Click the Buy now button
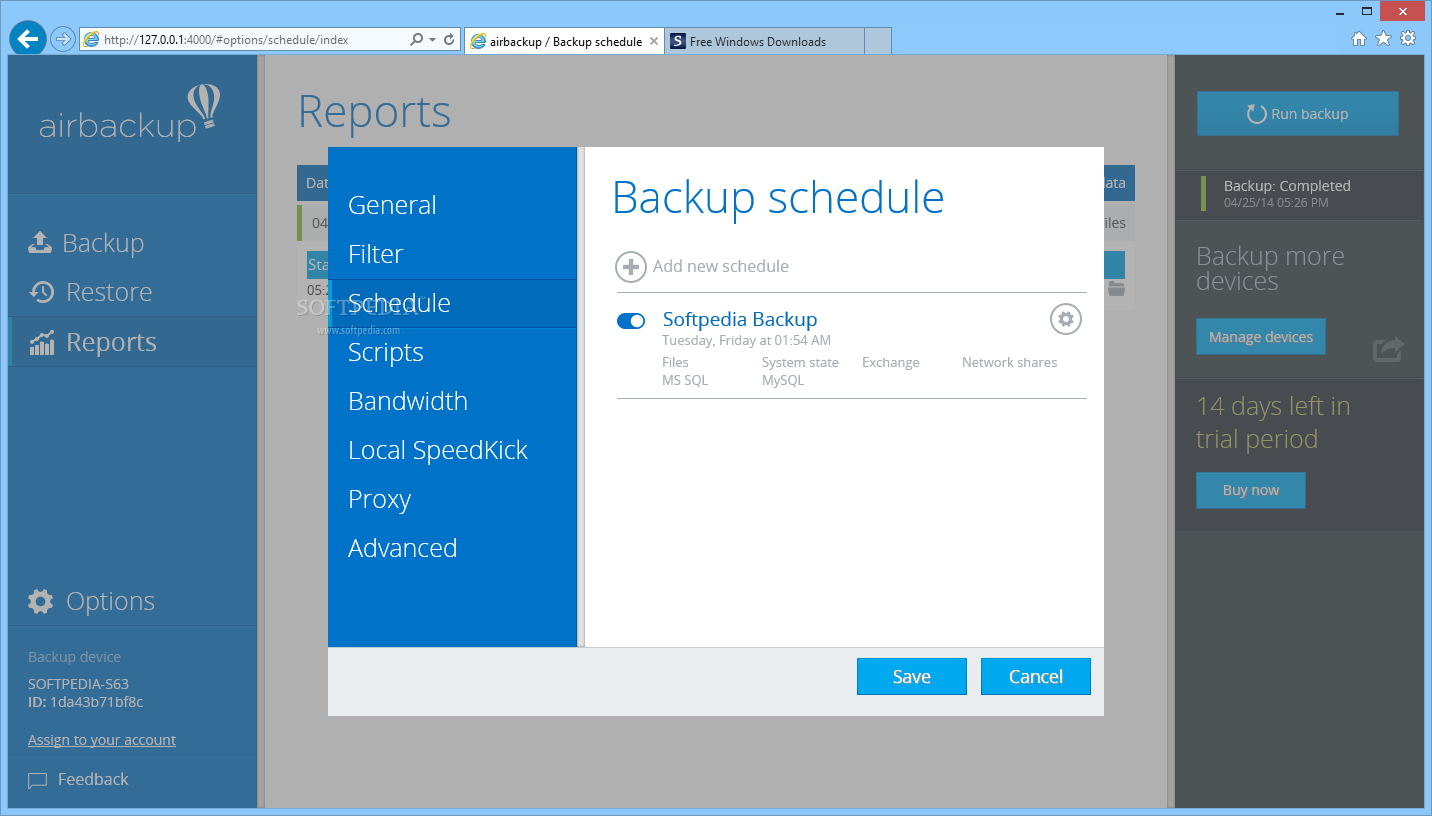This screenshot has height=816, width=1432. tap(1251, 490)
